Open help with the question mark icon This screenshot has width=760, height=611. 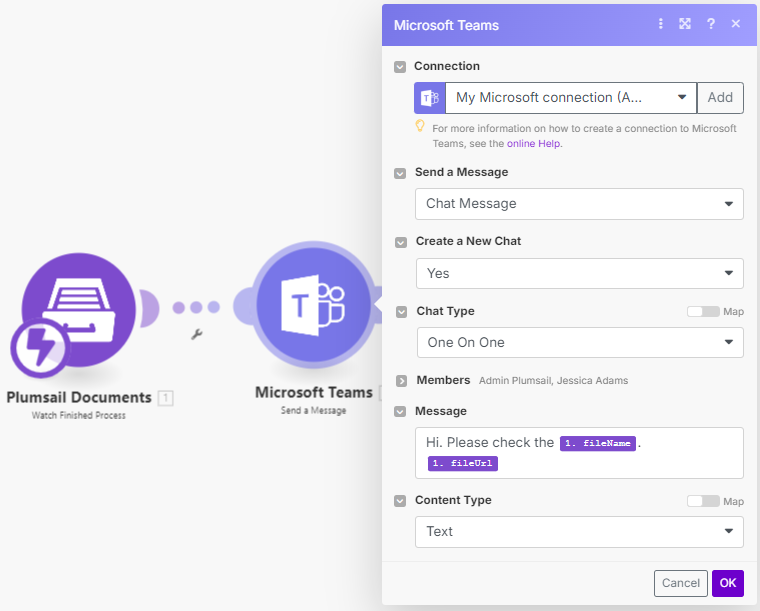[x=711, y=24]
